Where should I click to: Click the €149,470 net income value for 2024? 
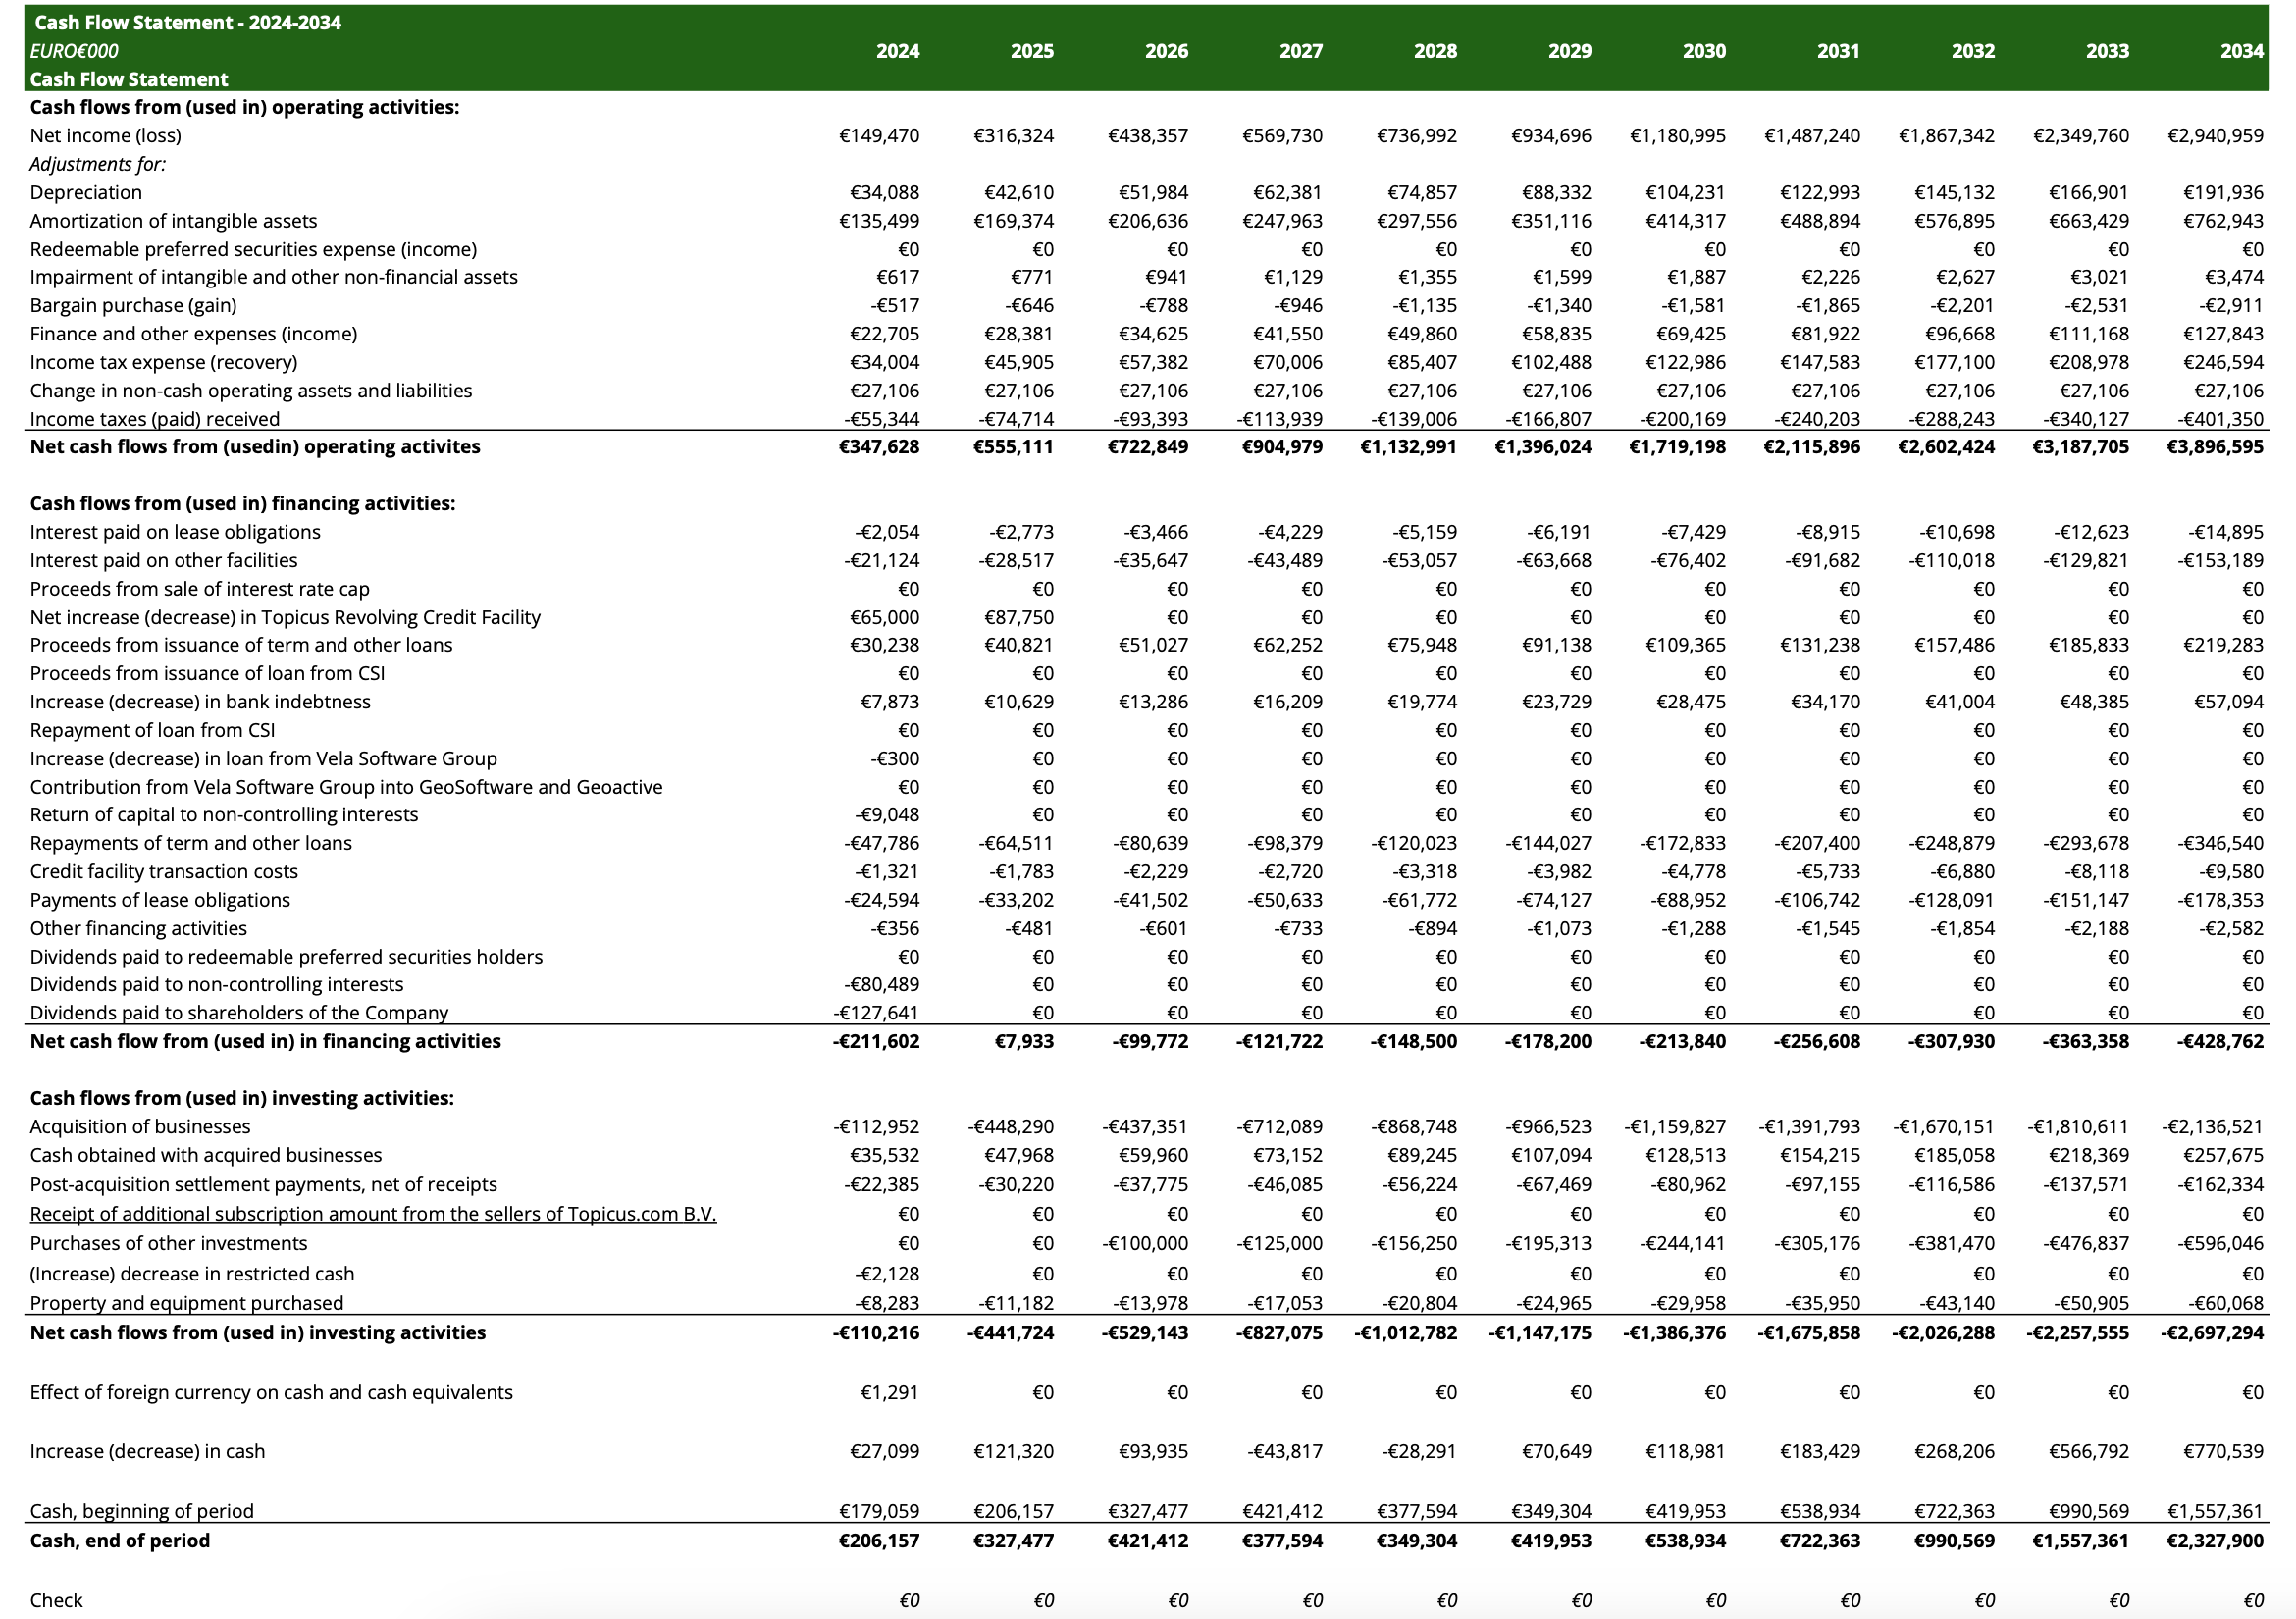[877, 135]
